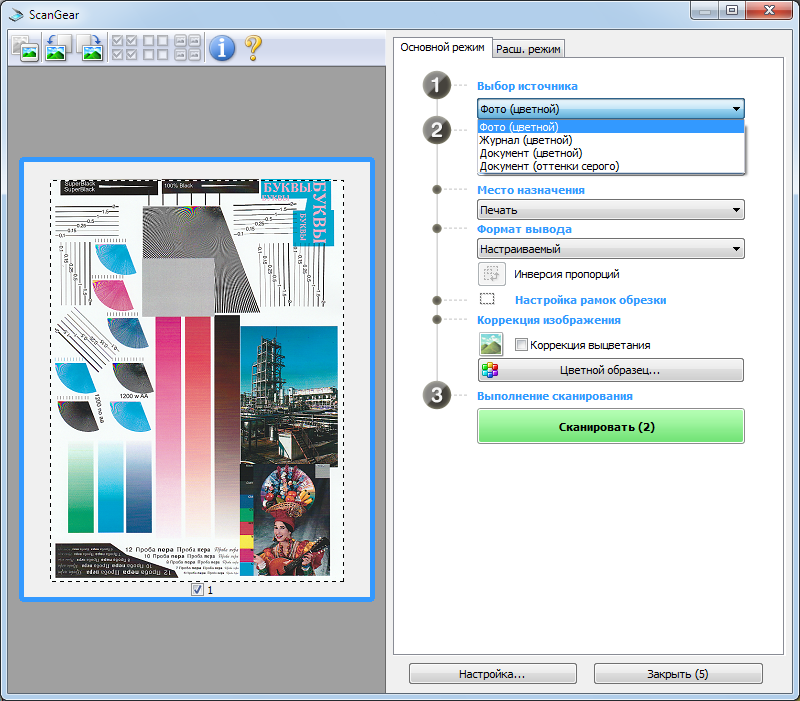Close the ScanGear window
Image resolution: width=800 pixels, height=701 pixels.
(769, 11)
